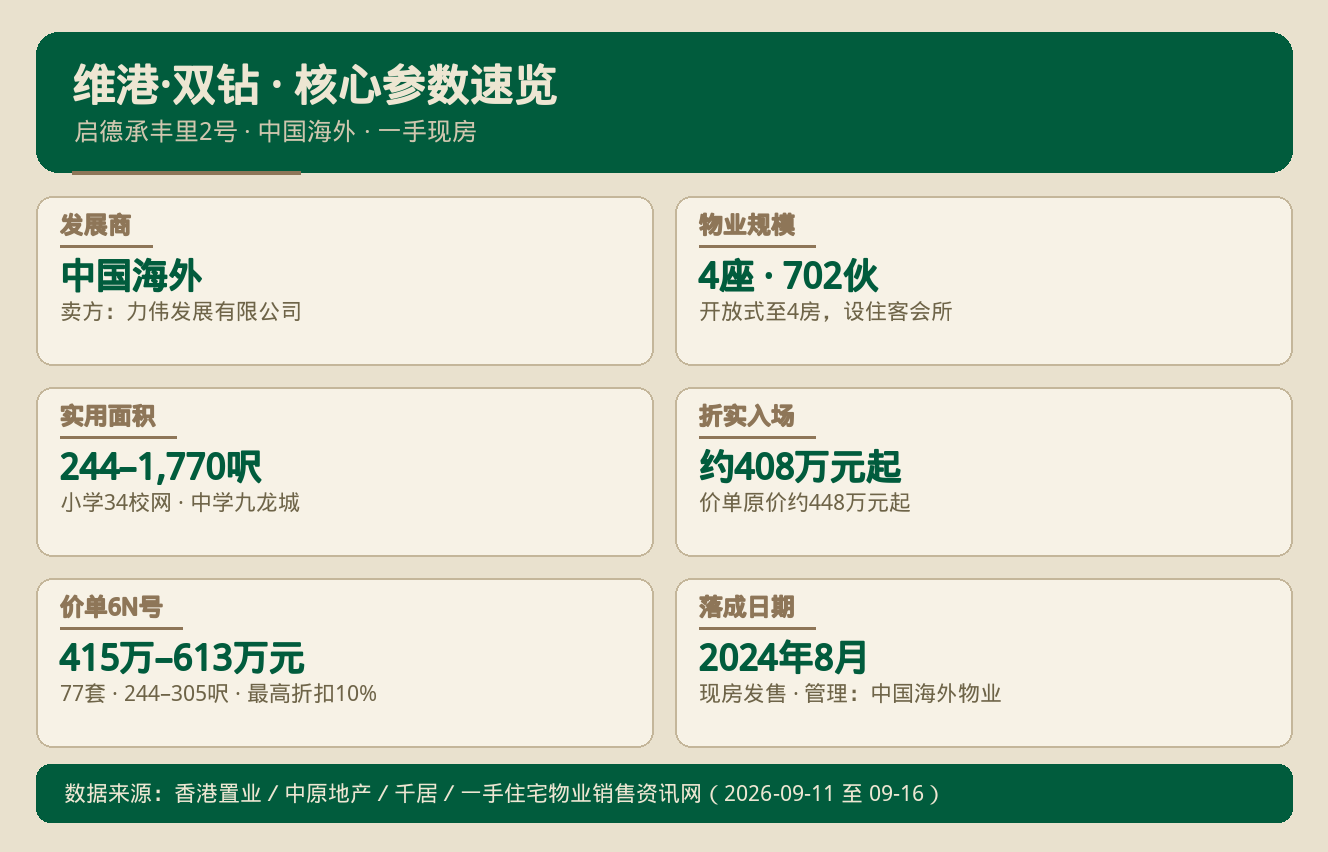Click 小学34校网 · 中学九龙城 text
1328x852 pixels.
pos(180,503)
